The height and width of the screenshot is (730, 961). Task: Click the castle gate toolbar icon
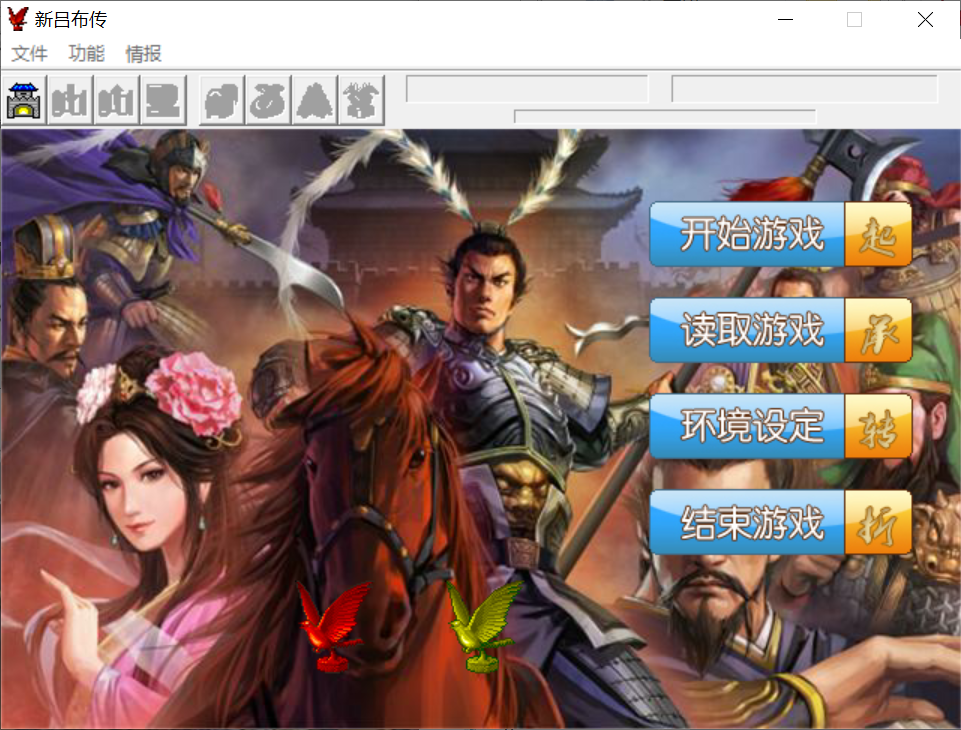[23, 101]
